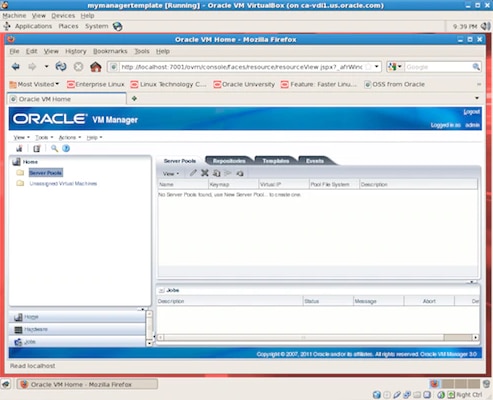
Task: Open the Oracle University bookmark
Action: point(244,84)
